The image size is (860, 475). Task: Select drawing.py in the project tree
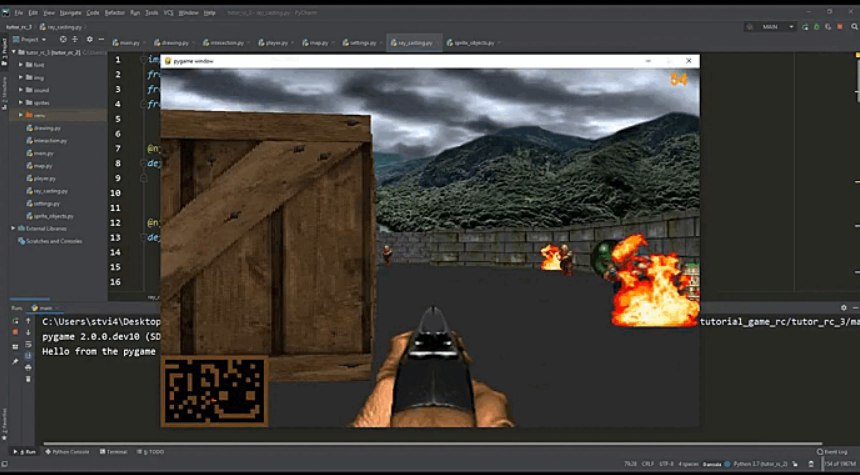(44, 128)
